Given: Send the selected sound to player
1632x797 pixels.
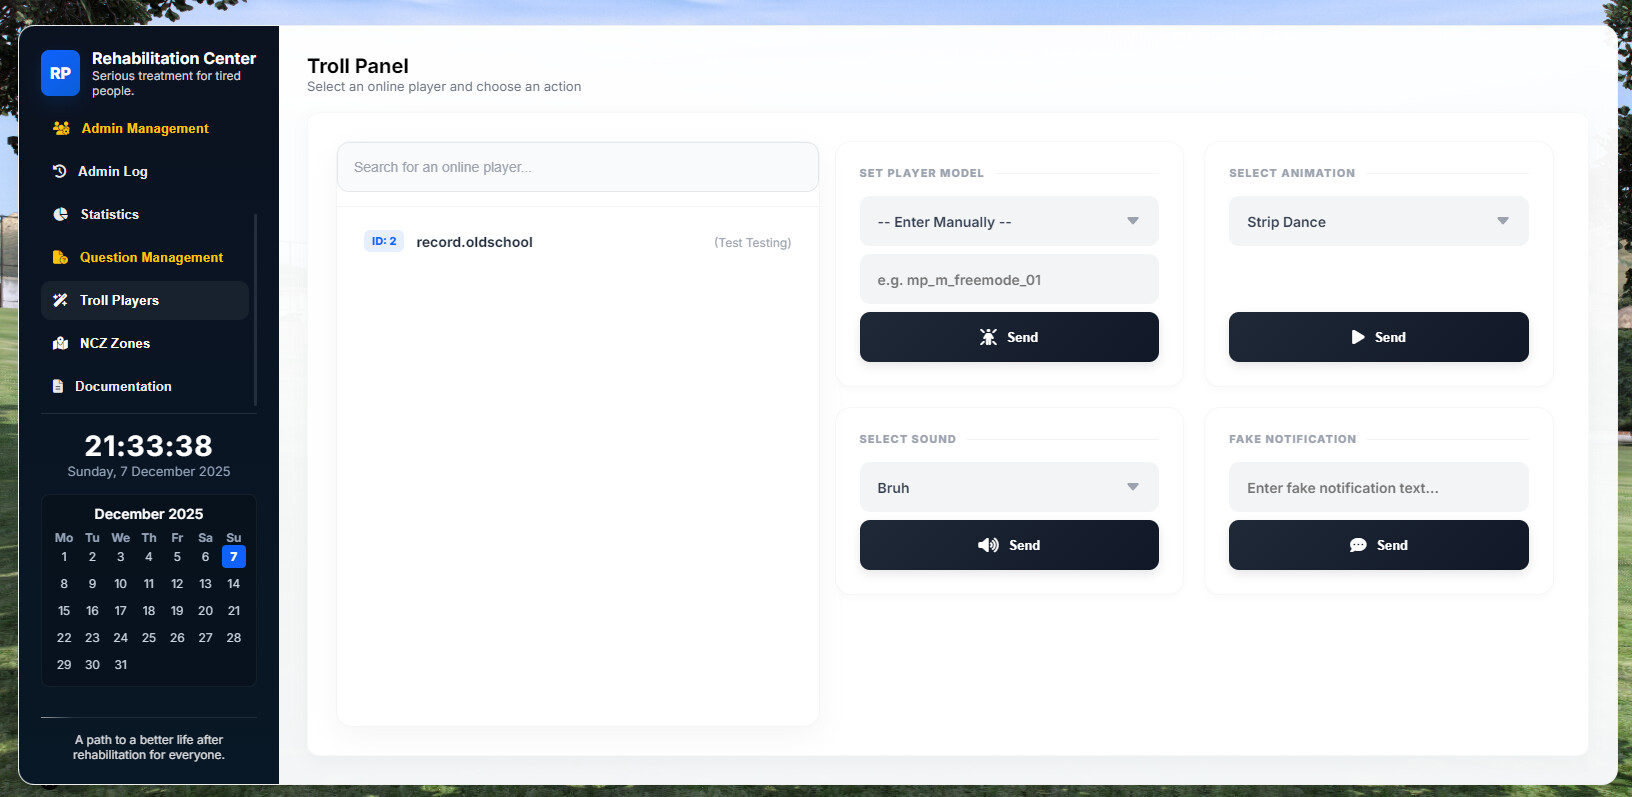Looking at the screenshot, I should (x=1008, y=546).
